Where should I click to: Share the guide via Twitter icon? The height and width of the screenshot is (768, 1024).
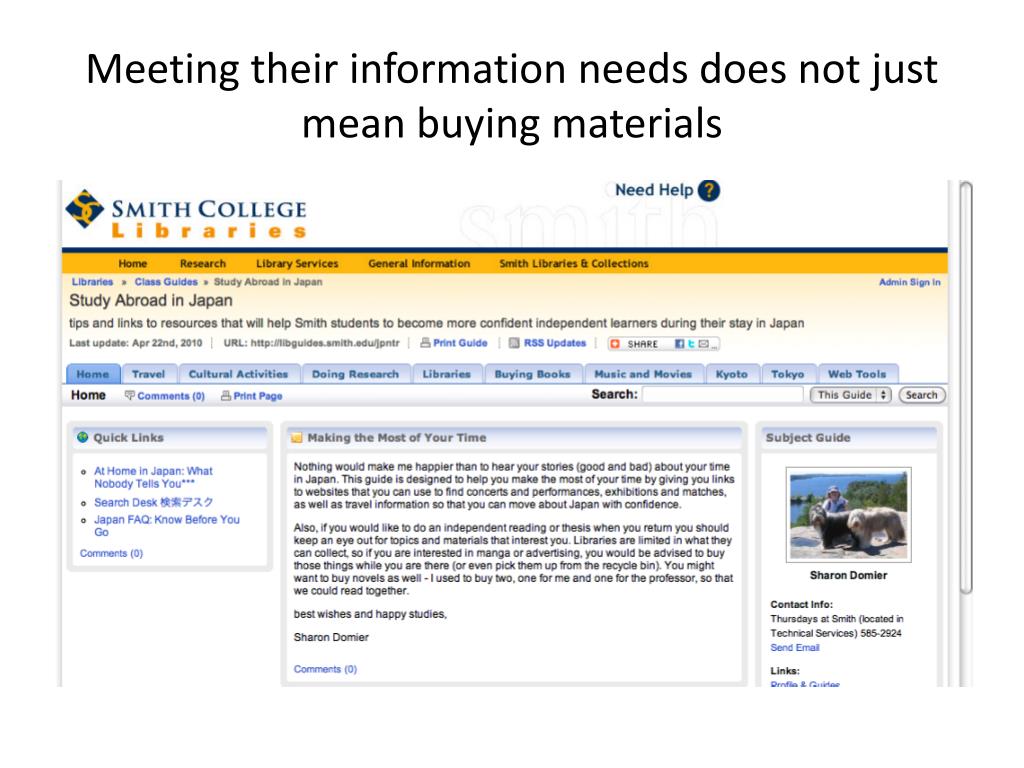(x=691, y=344)
